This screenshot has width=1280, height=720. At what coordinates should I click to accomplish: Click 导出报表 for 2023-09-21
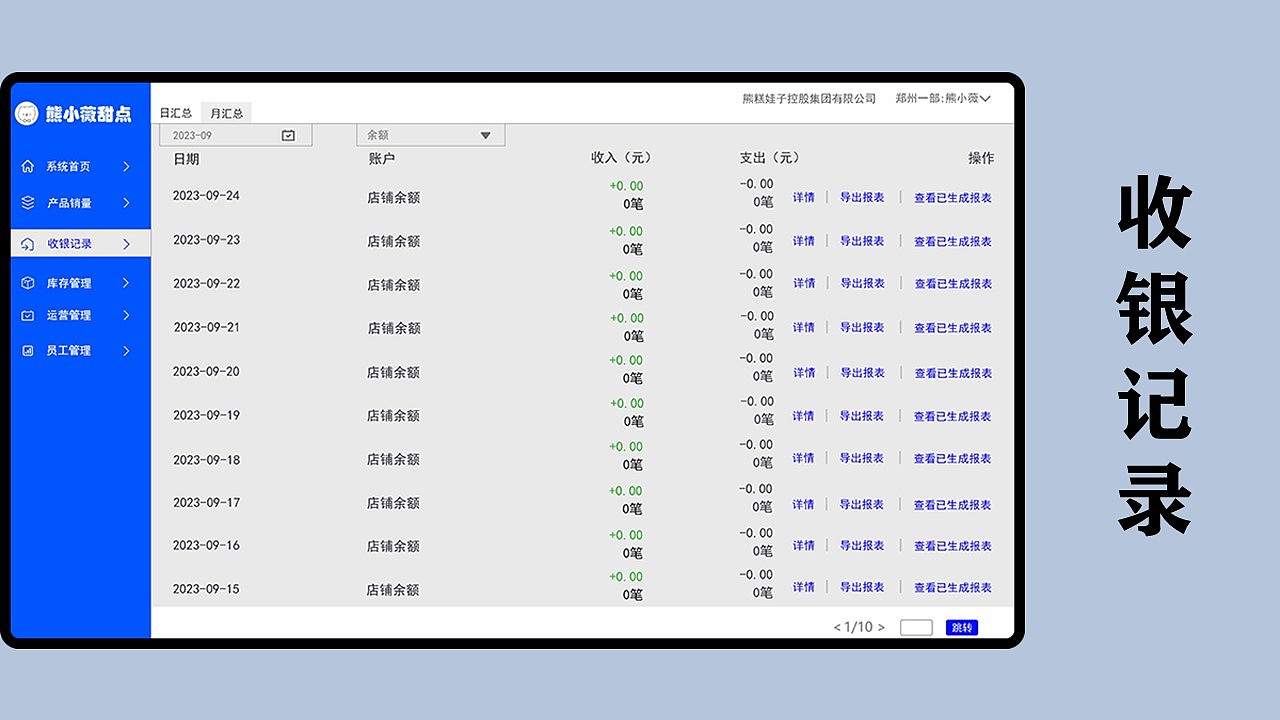click(862, 328)
